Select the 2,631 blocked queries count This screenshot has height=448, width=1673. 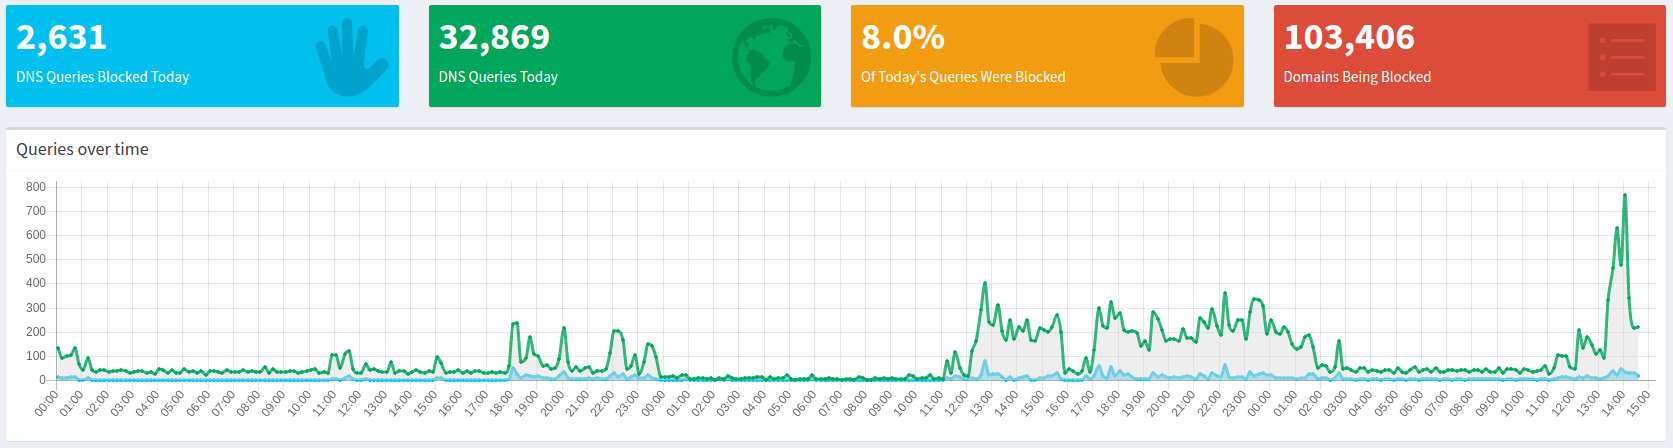pos(62,37)
